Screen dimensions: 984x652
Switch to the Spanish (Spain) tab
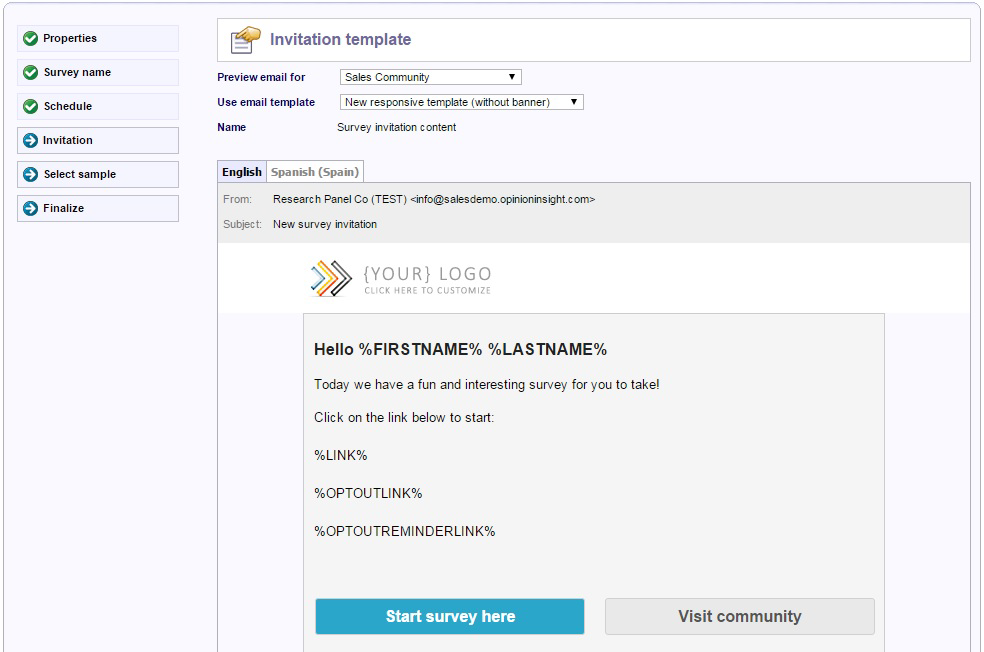pos(315,172)
